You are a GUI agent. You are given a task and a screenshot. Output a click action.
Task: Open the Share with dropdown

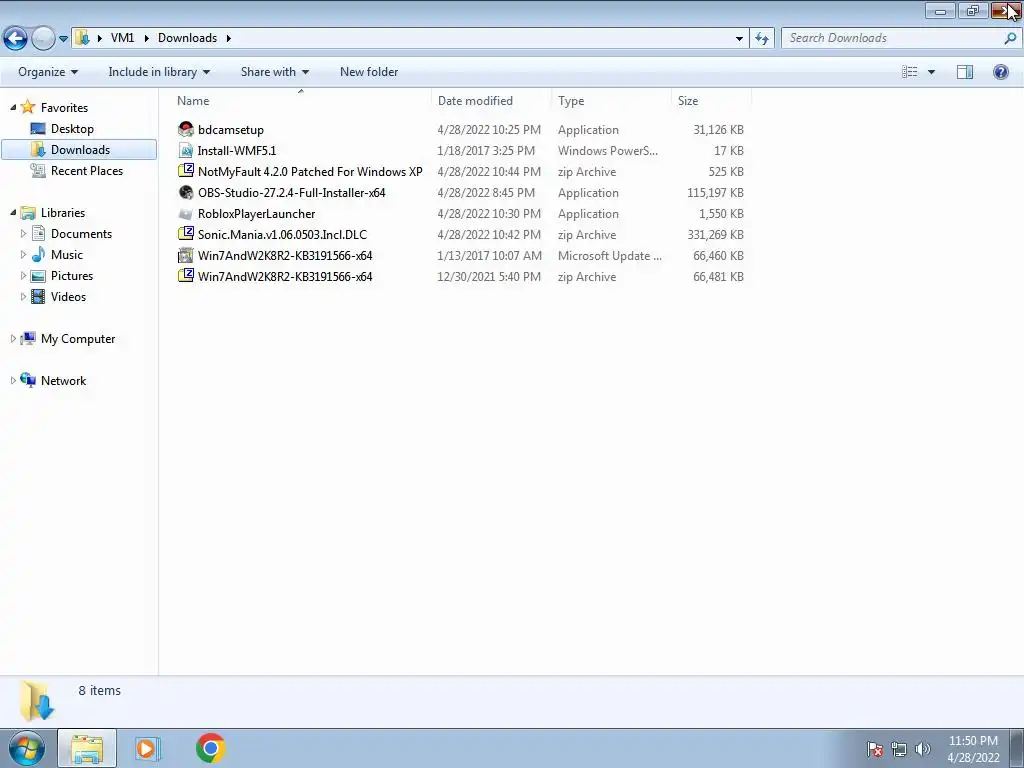[274, 72]
